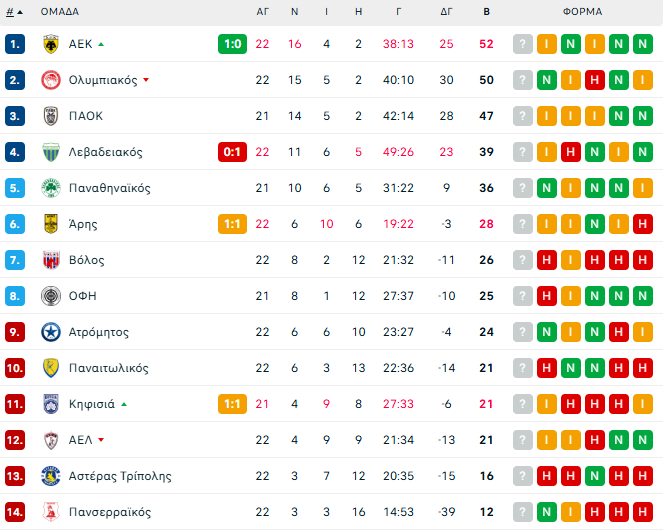Click Levadiakos' red 0:1 live score
This screenshot has width=668, height=532.
[232, 152]
